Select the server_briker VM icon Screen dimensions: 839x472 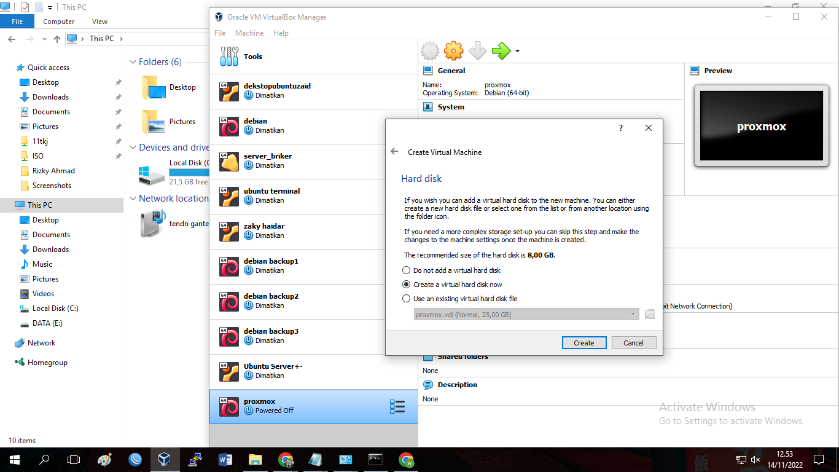(x=229, y=162)
